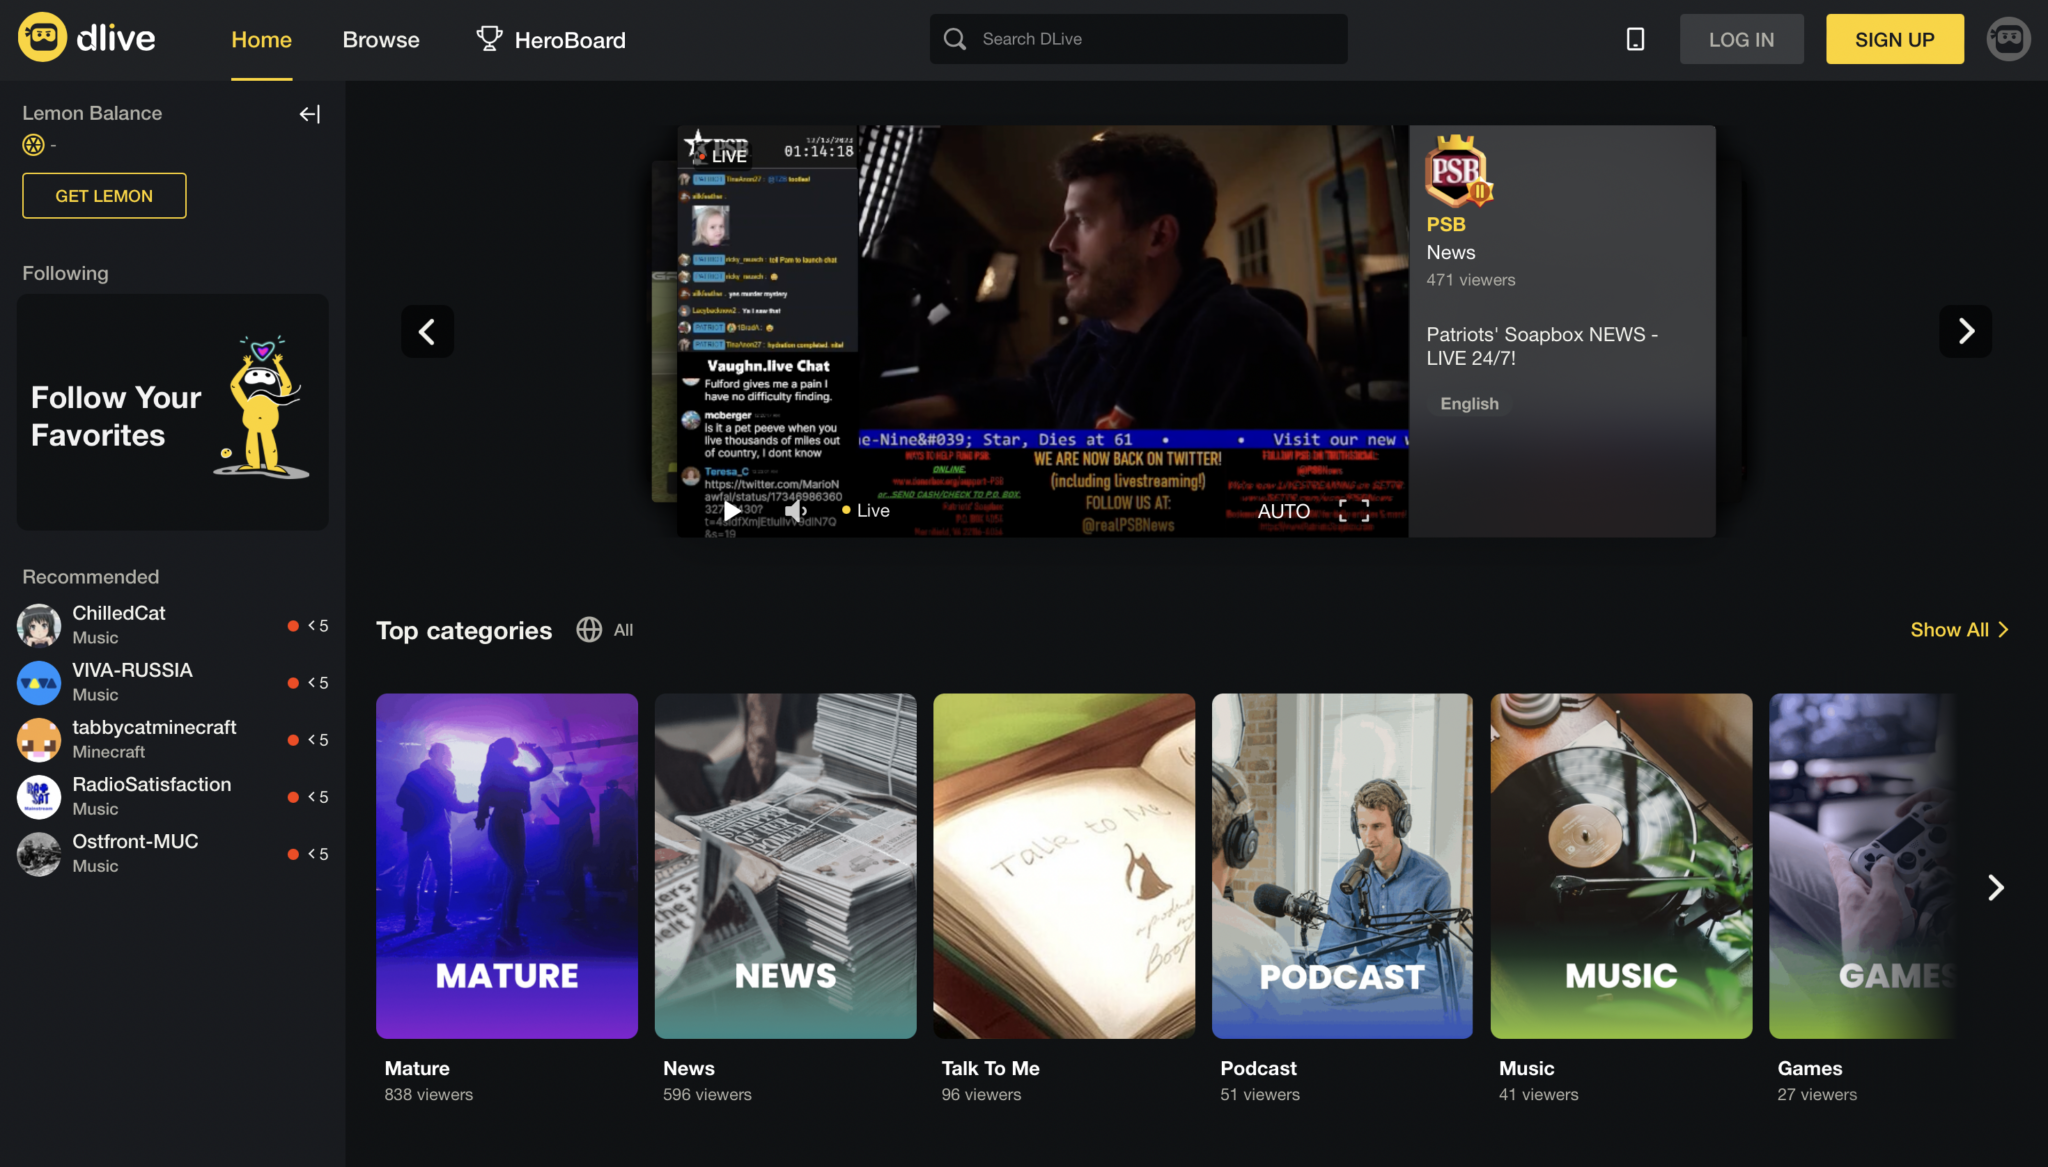Click the goggles avatar icon top right

tap(2009, 38)
